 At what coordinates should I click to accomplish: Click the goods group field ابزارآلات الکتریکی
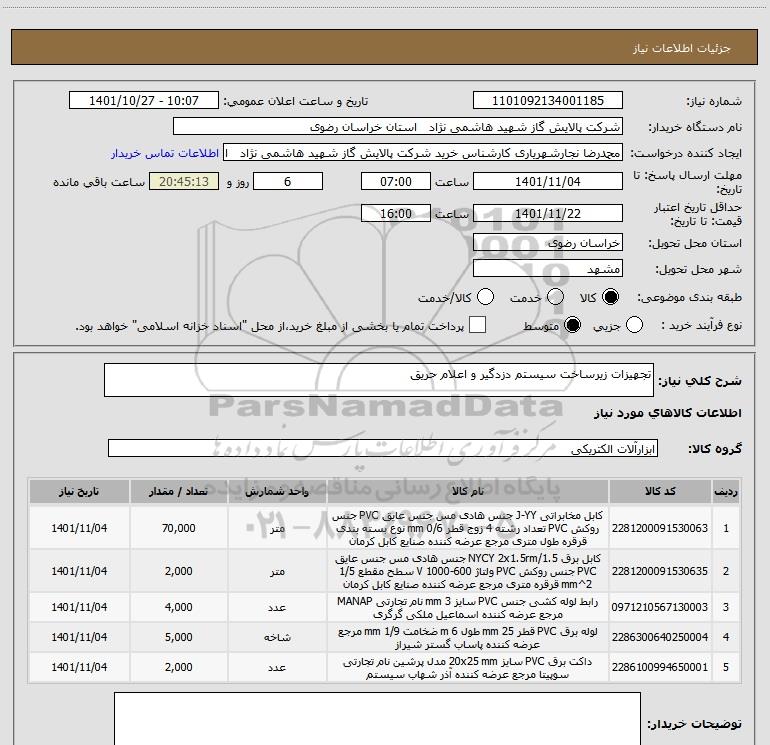[x=384, y=448]
